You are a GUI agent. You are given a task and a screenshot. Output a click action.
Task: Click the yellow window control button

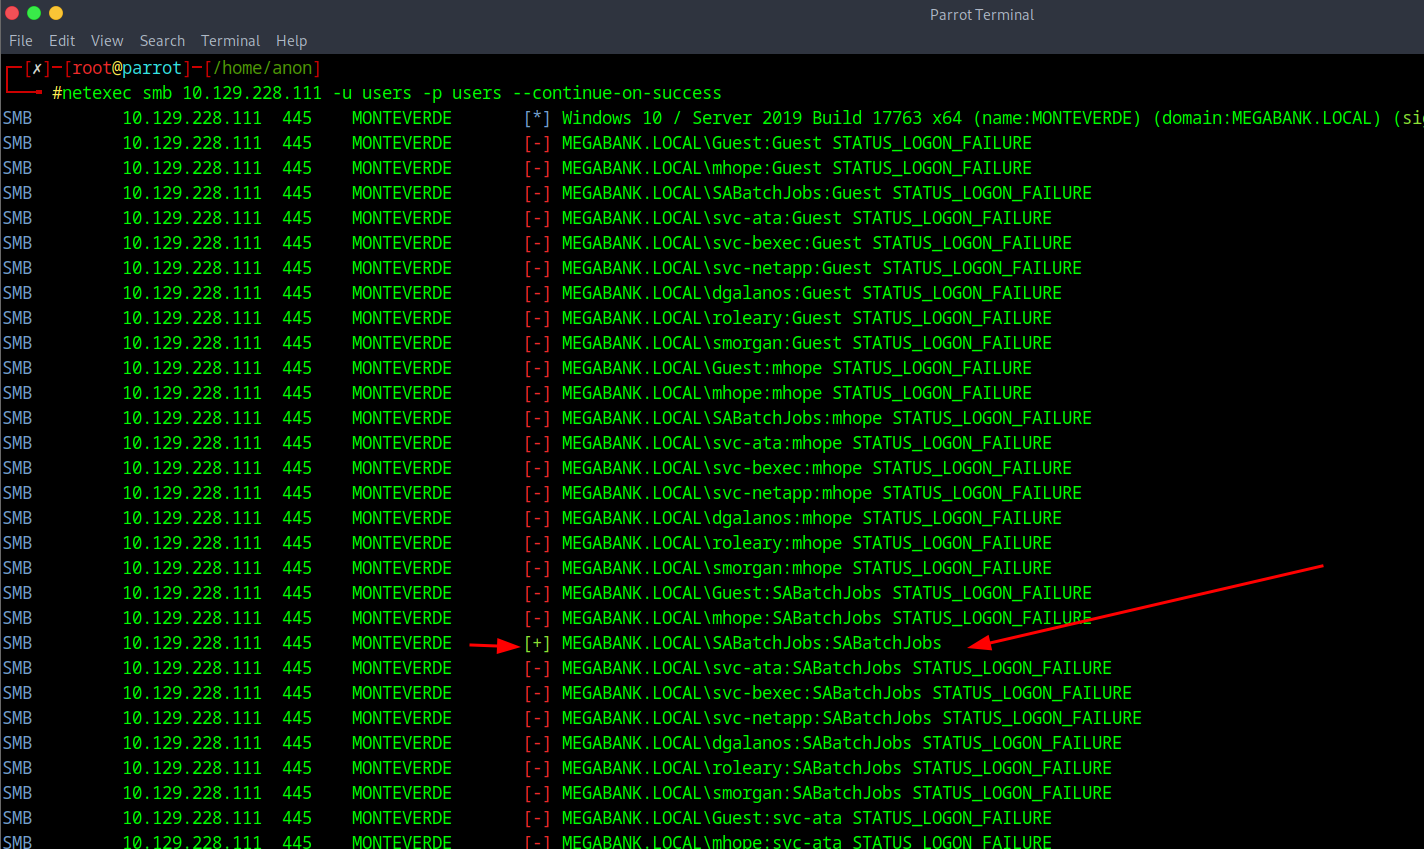(x=56, y=13)
